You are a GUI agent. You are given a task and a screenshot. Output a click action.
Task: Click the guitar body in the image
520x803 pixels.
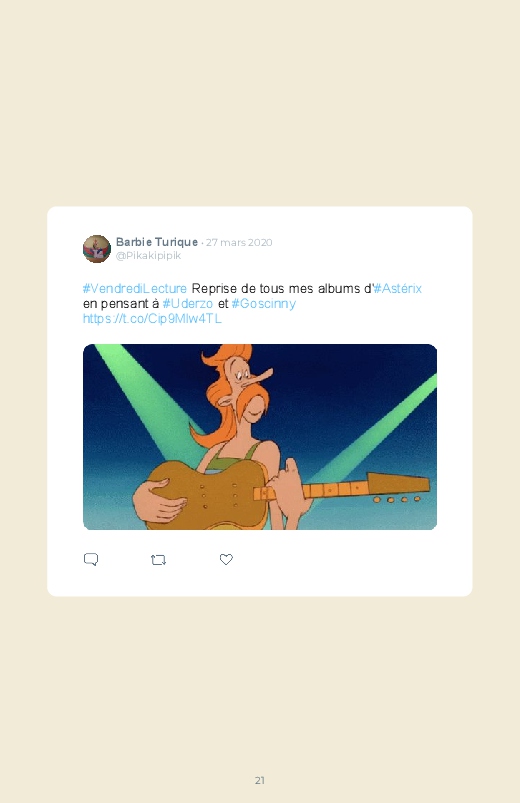(207, 494)
